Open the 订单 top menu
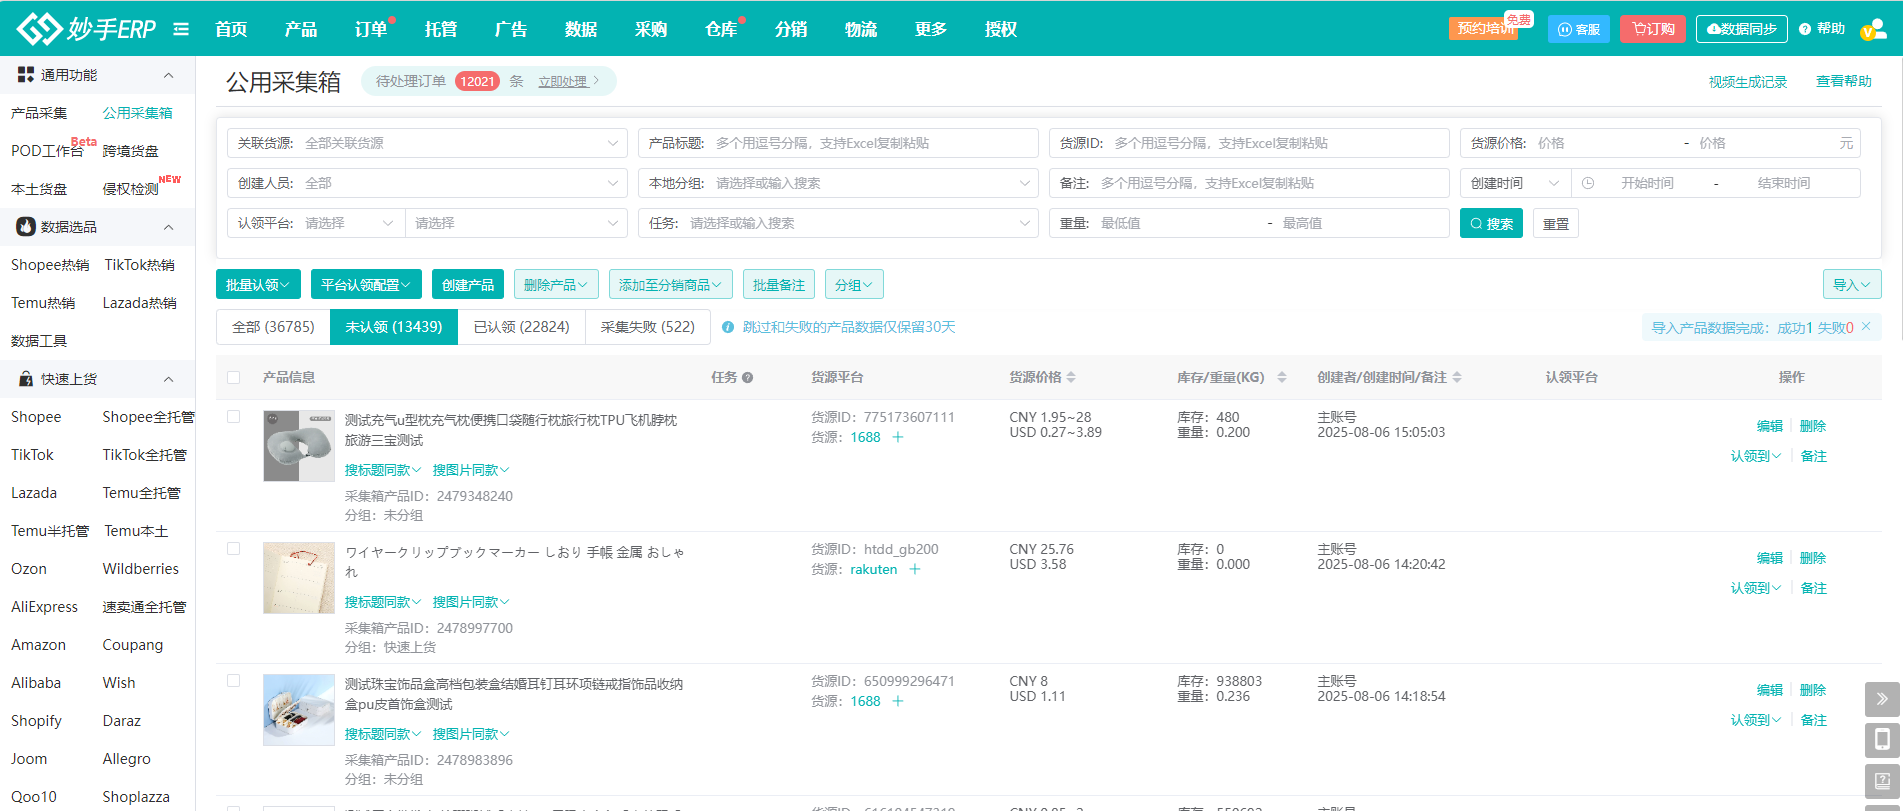The image size is (1903, 811). pyautogui.click(x=371, y=29)
